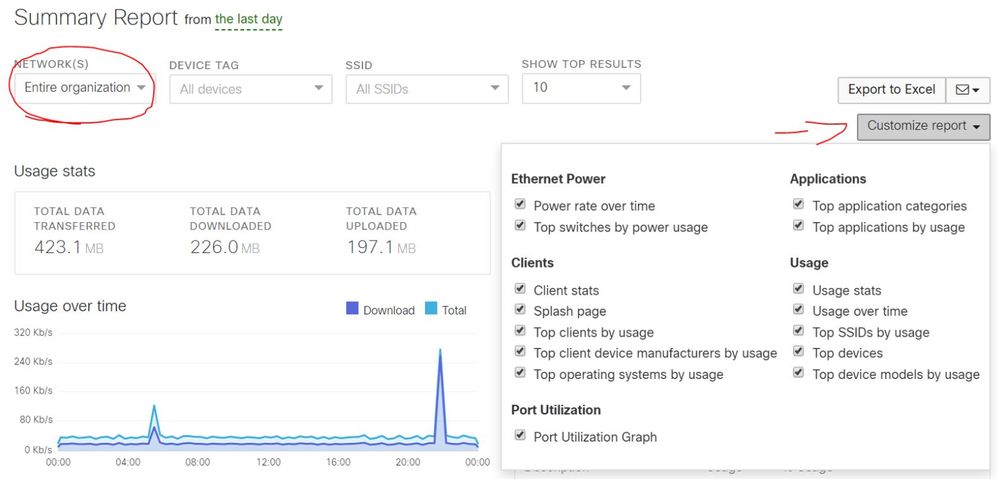
Task: Toggle Top switches by power usage checkbox
Action: coord(520,226)
